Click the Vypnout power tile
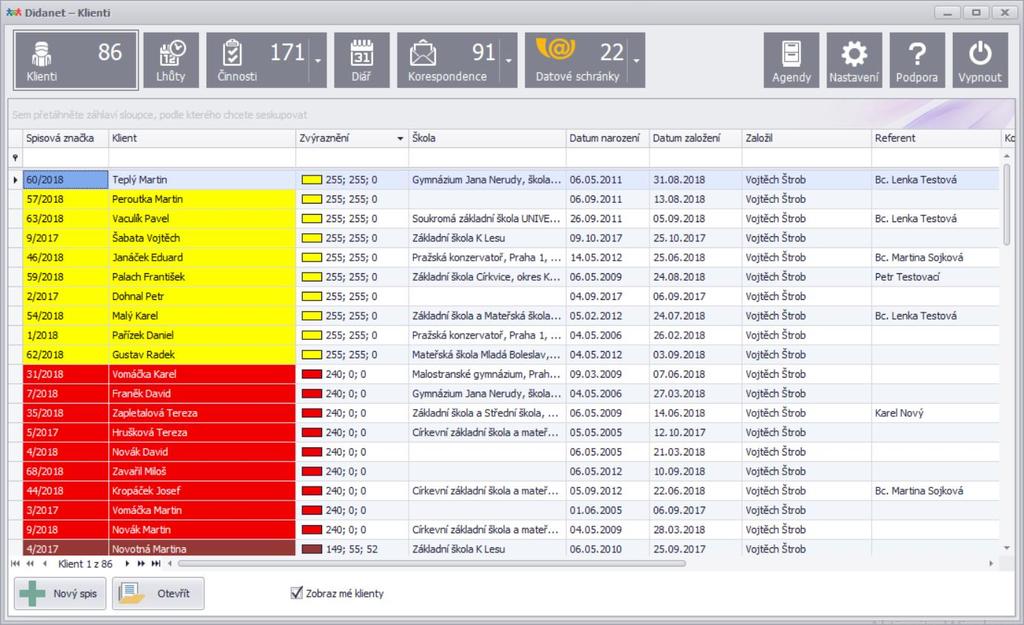Screen dimensions: 1024x625 click(x=980, y=60)
